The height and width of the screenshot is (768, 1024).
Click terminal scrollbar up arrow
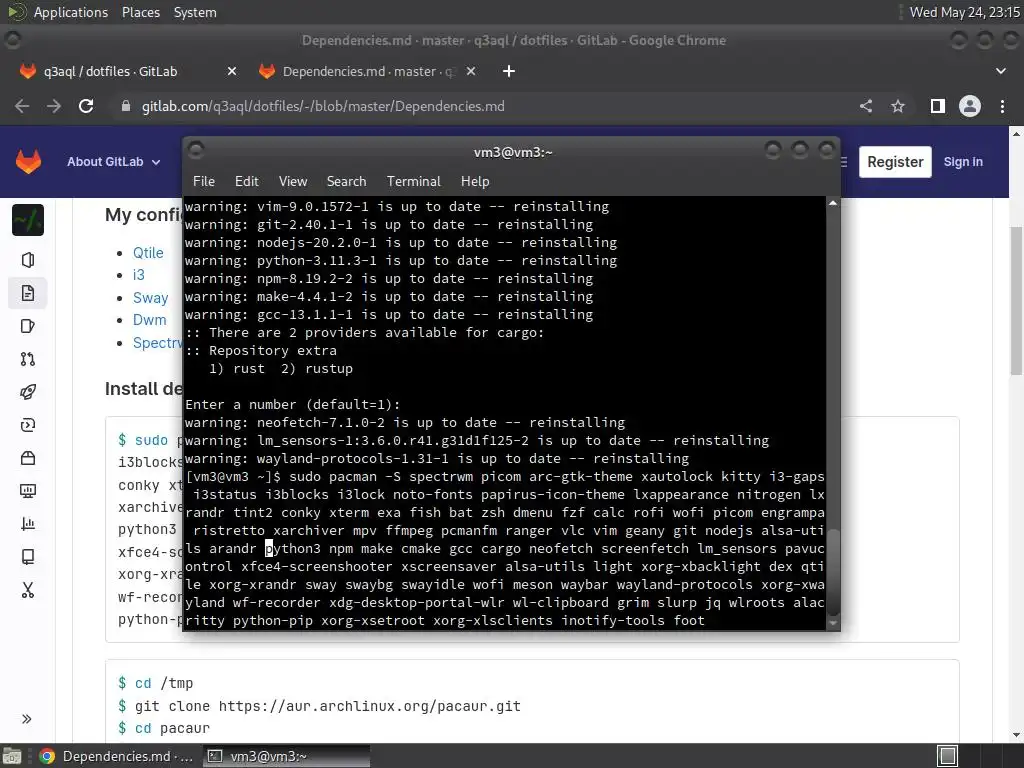click(833, 203)
